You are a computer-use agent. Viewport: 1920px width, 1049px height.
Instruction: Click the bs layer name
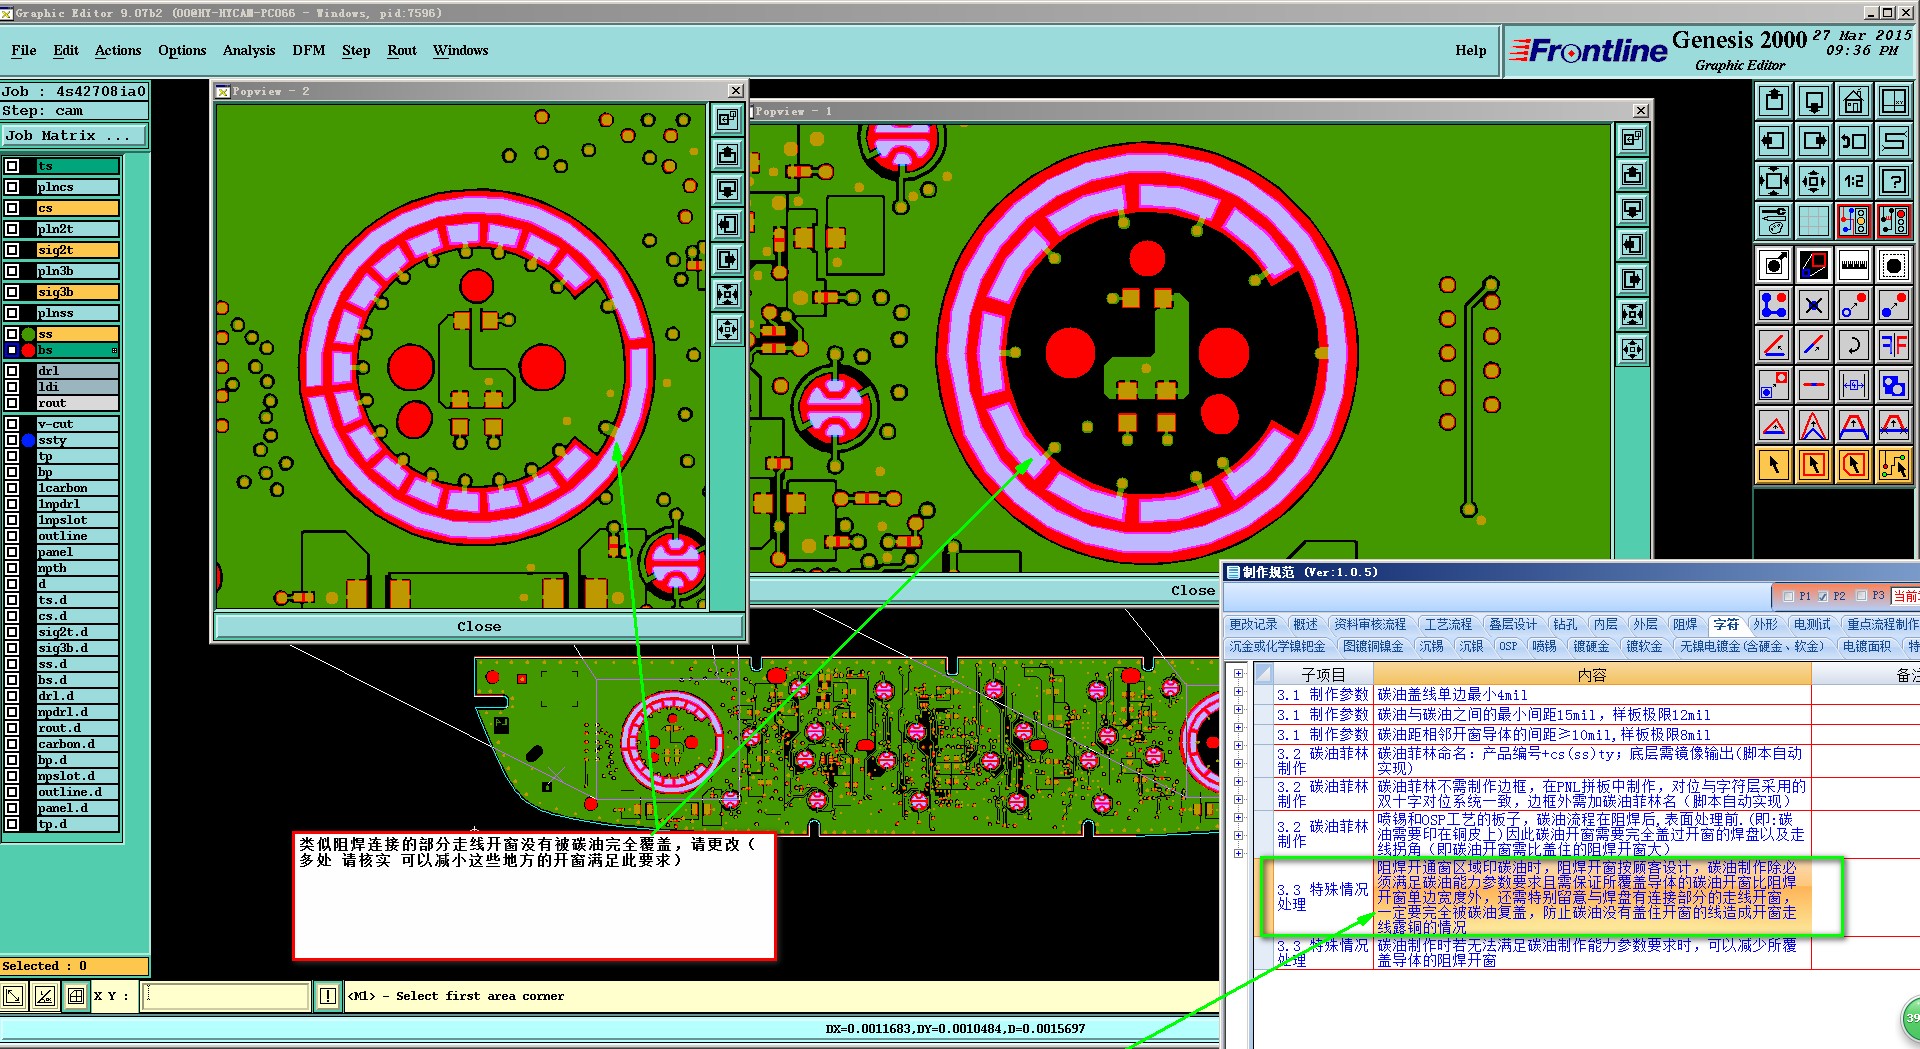pyautogui.click(x=77, y=350)
